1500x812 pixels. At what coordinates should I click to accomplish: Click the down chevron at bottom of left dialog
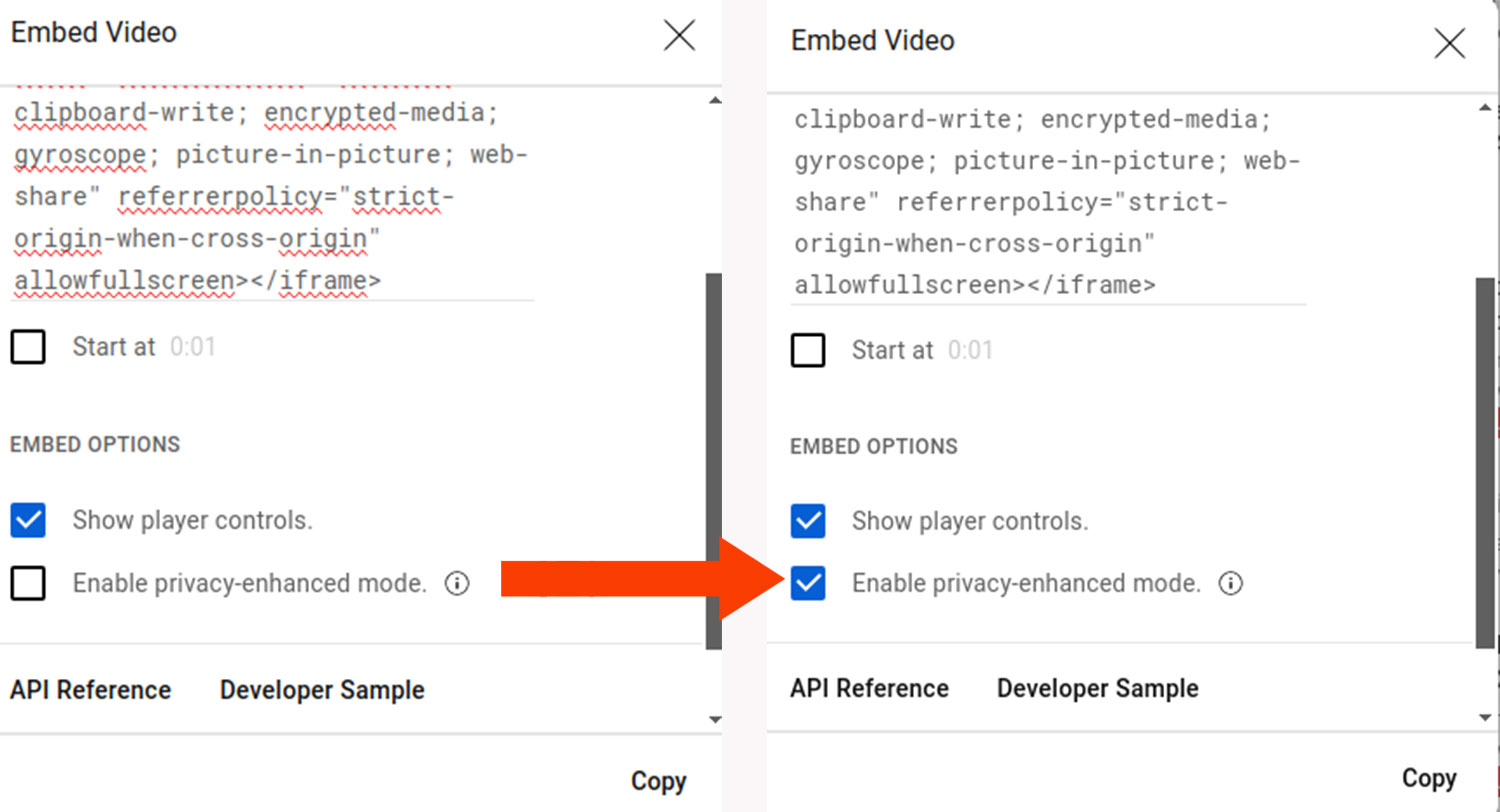[716, 719]
